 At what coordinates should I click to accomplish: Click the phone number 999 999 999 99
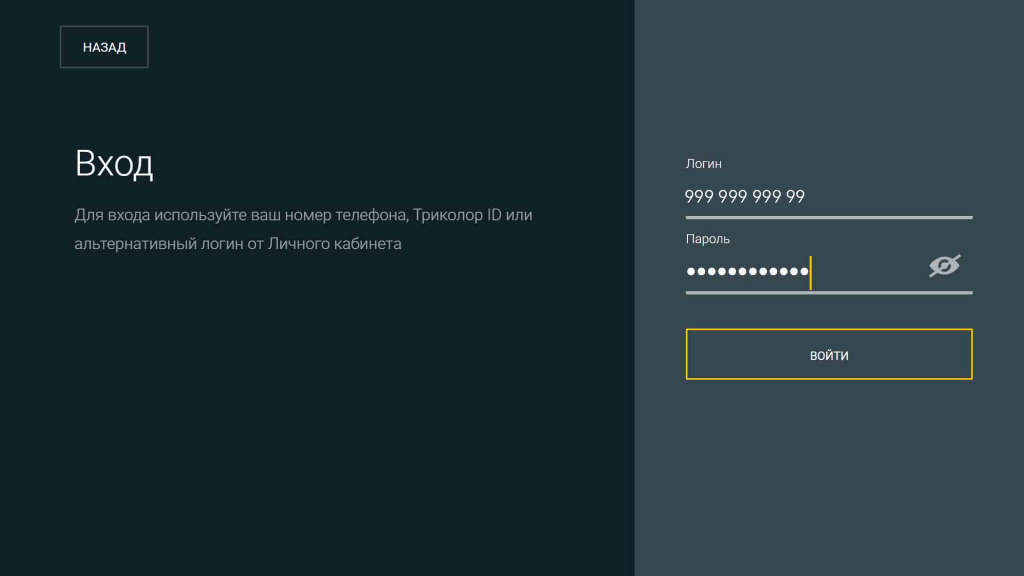click(x=745, y=197)
